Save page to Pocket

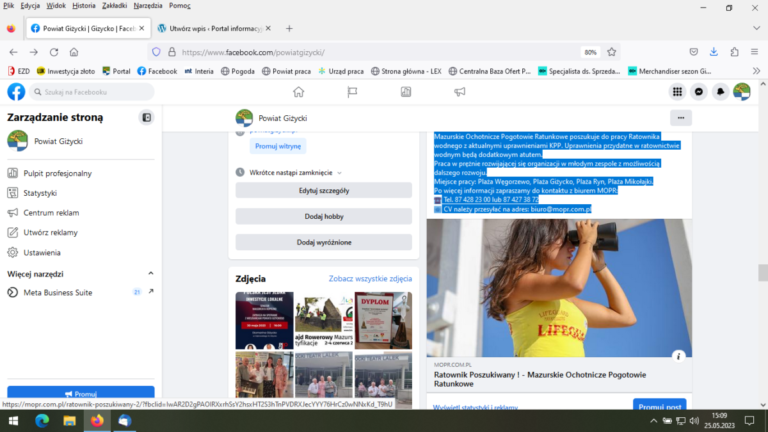click(694, 52)
